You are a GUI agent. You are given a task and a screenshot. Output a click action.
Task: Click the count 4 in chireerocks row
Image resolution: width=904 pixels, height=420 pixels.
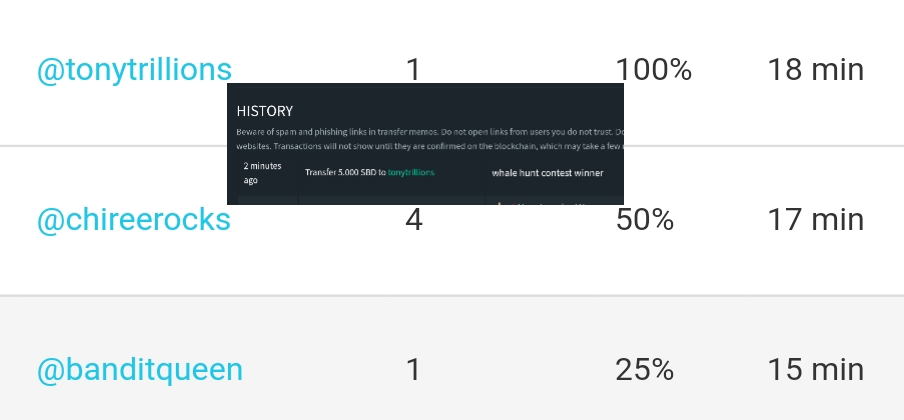click(x=414, y=220)
